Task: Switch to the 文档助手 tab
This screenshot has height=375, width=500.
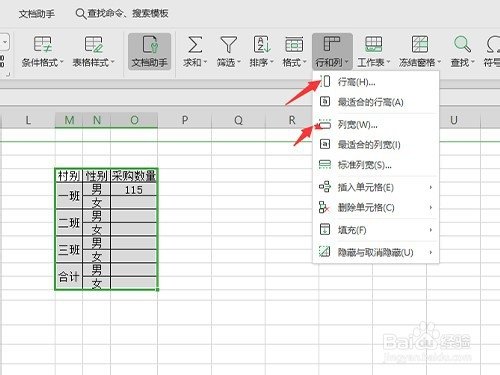Action: click(x=36, y=14)
